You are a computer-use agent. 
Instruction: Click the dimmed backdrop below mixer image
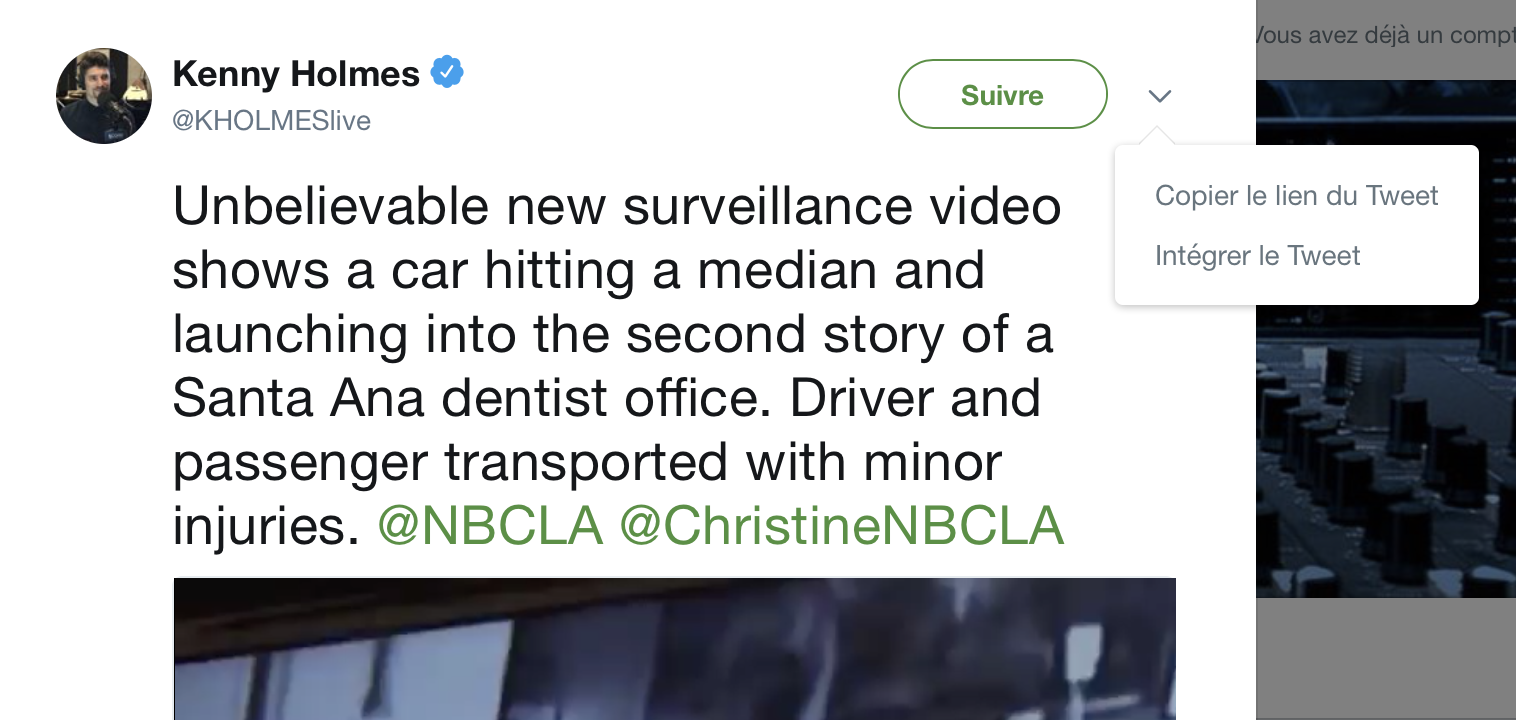(x=1384, y=658)
